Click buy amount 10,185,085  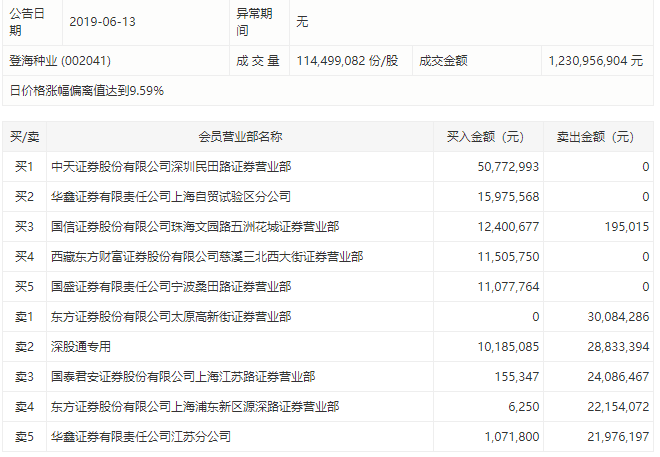(x=508, y=347)
